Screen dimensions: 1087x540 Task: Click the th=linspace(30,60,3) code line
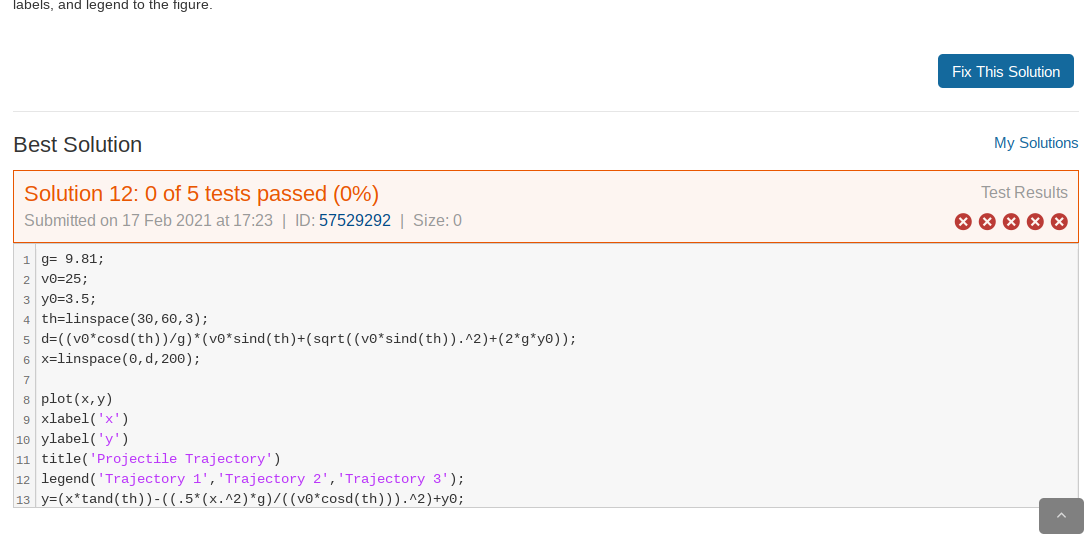point(124,319)
